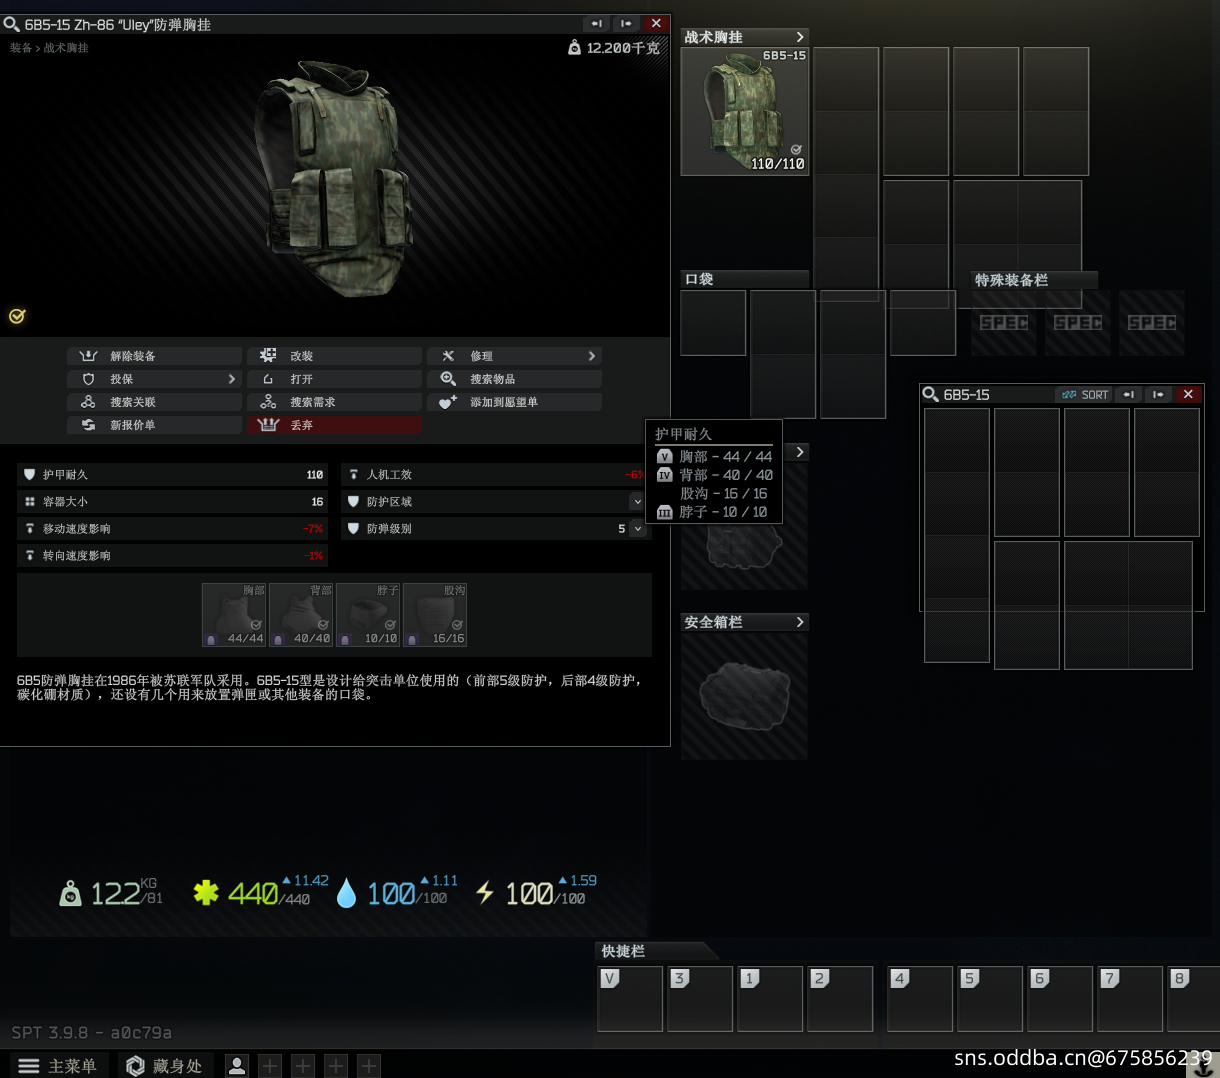Click the 装备 breadcrumb link
Screen dimensions: 1220x1078
[x=20, y=48]
